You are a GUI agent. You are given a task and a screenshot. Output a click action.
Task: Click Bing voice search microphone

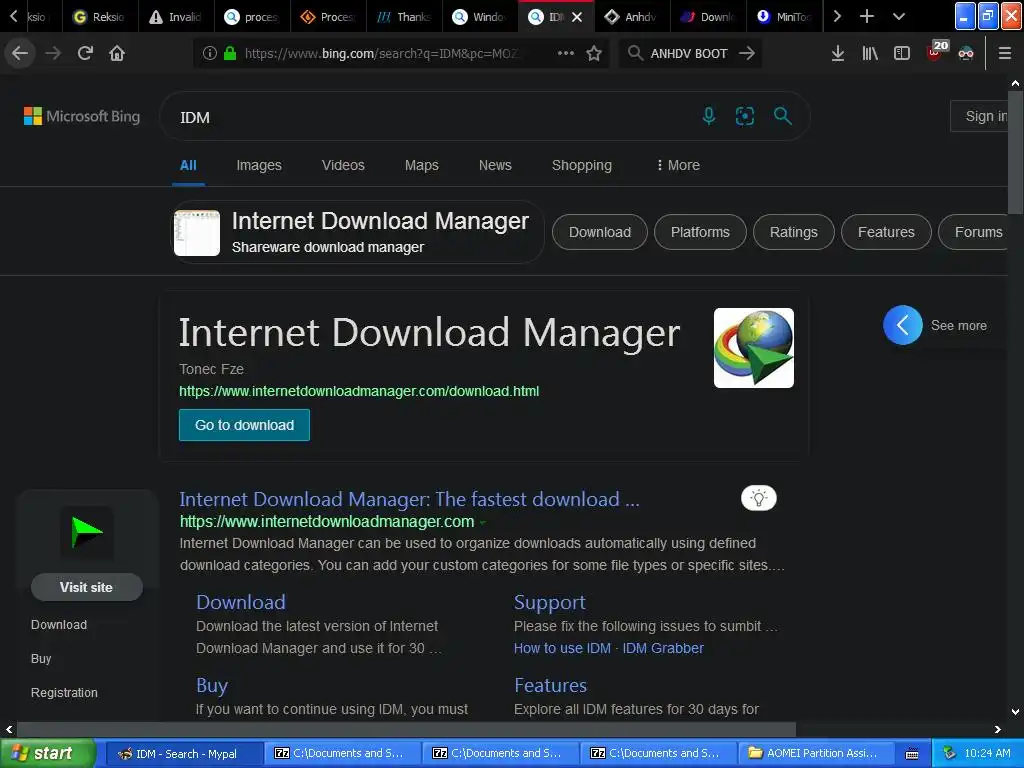point(709,116)
